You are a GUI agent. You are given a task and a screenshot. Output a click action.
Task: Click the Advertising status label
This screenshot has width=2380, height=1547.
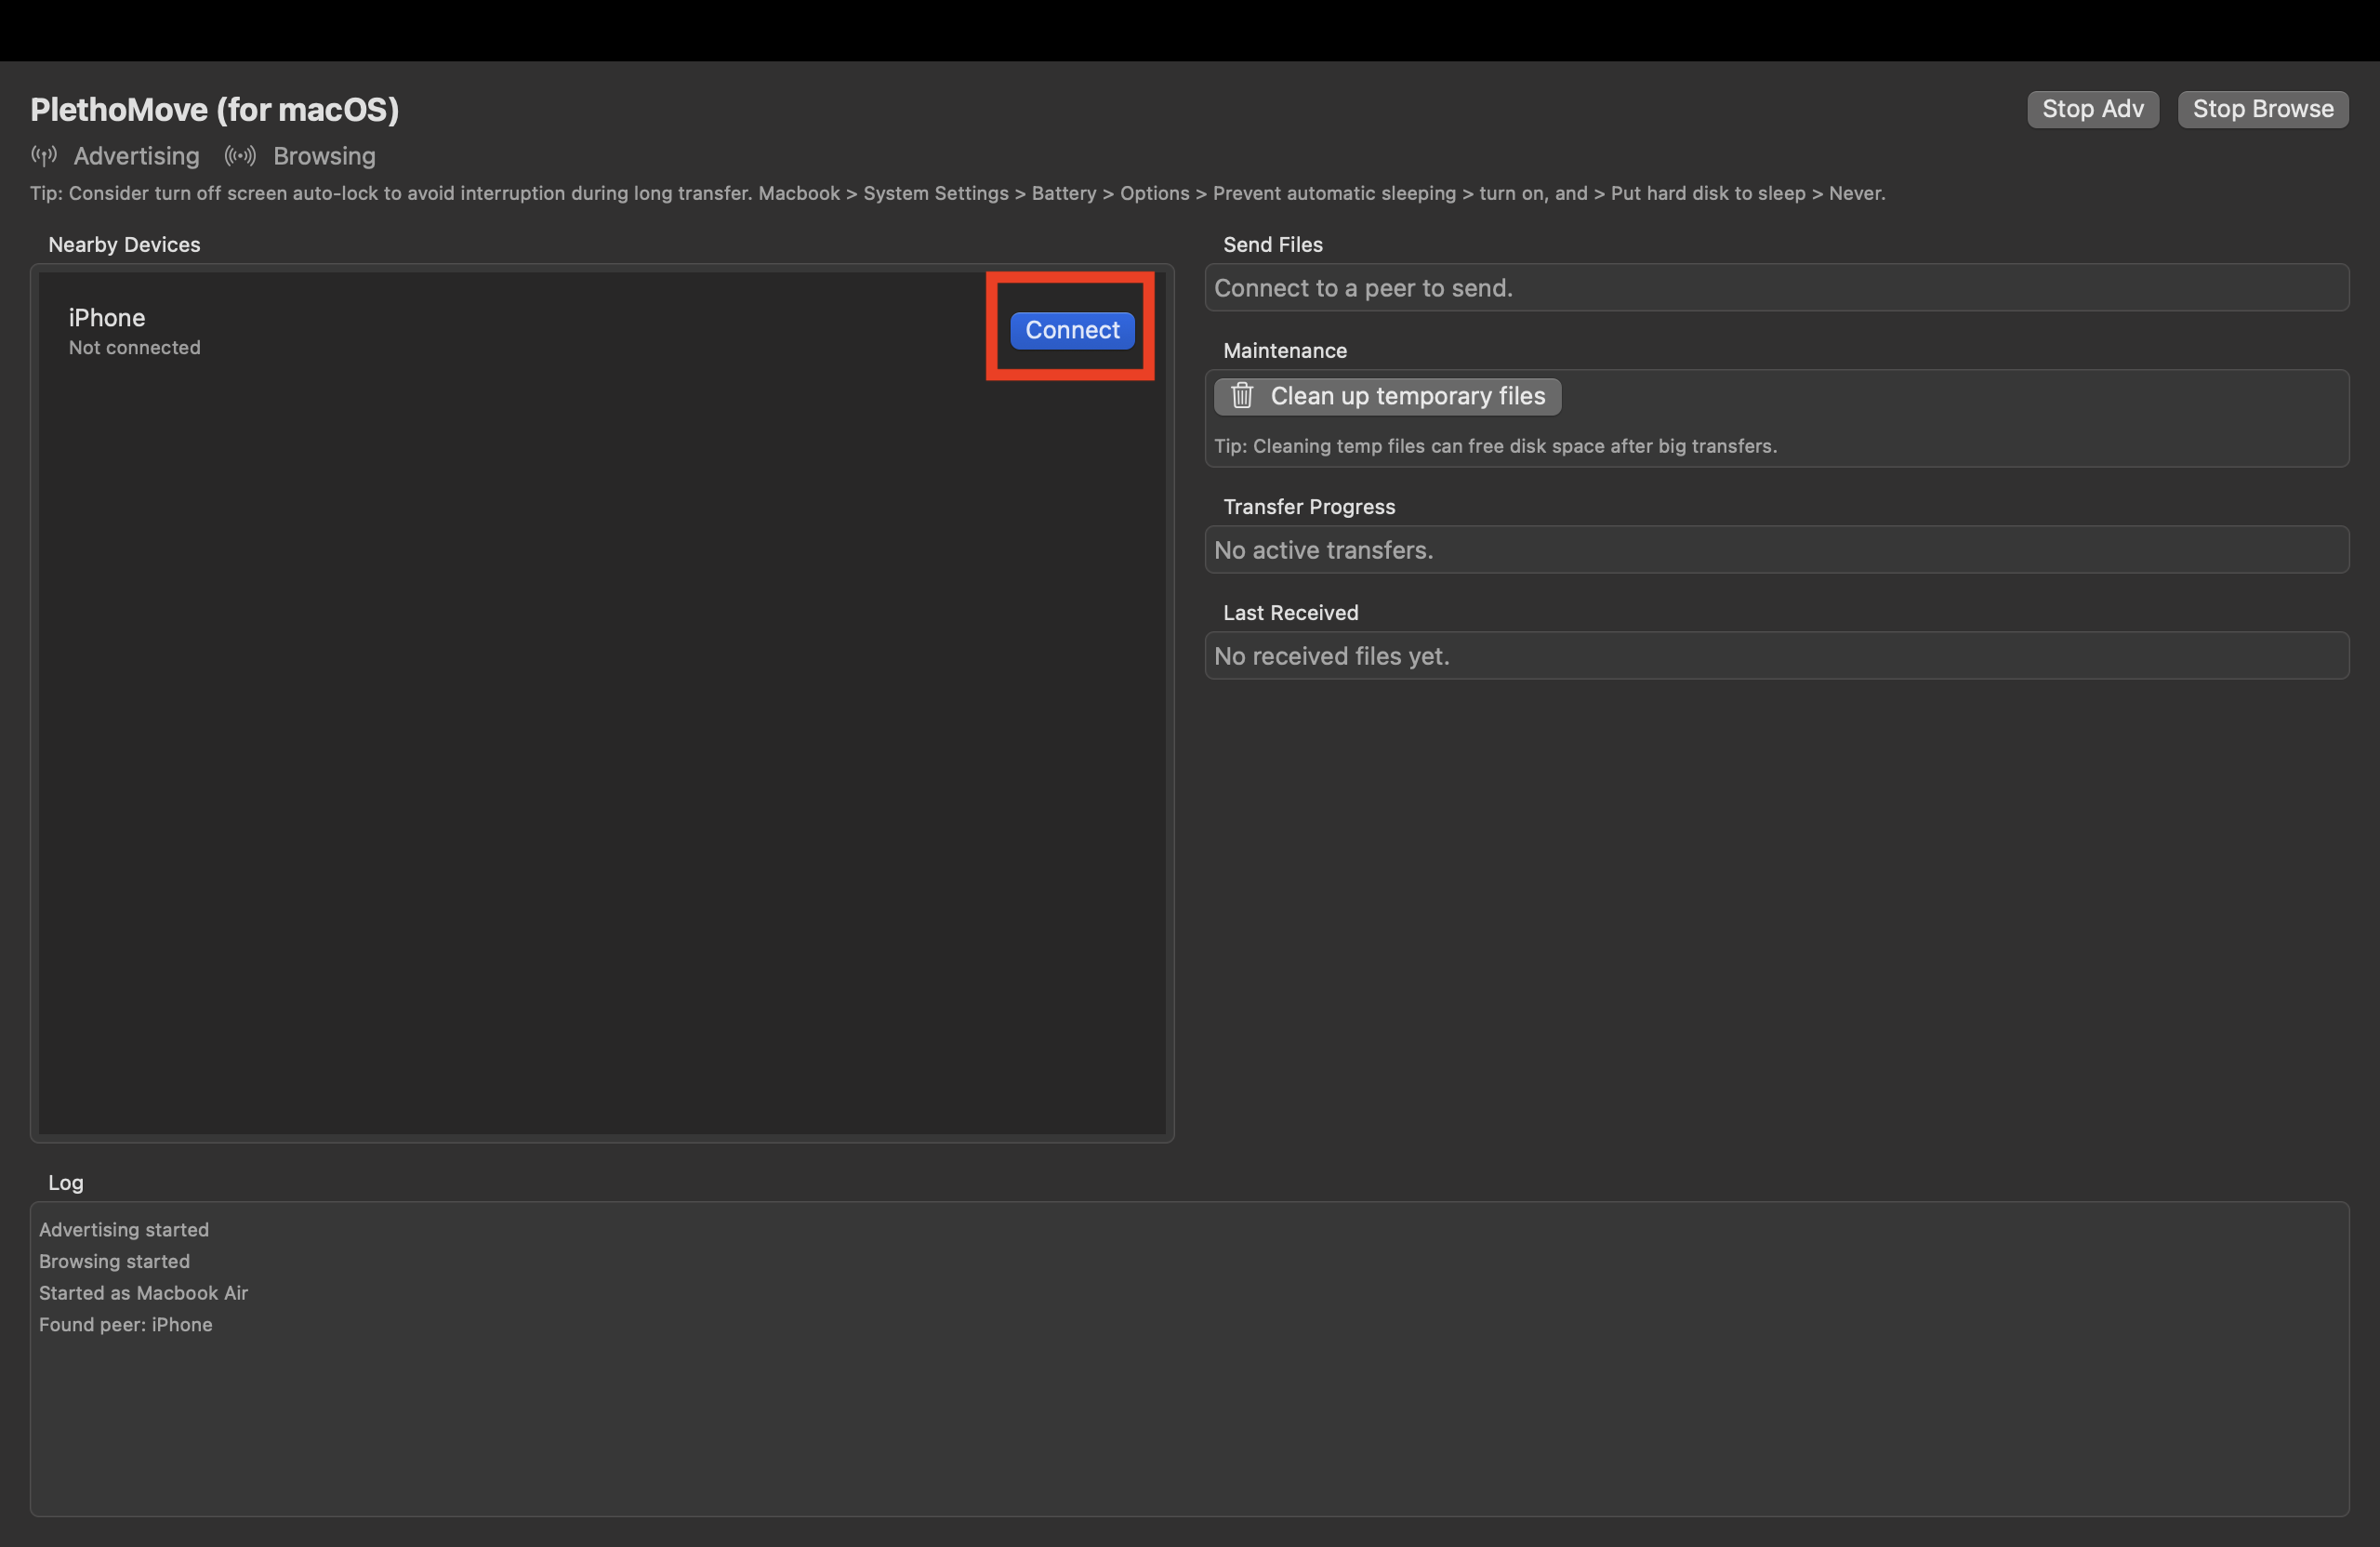click(x=136, y=156)
